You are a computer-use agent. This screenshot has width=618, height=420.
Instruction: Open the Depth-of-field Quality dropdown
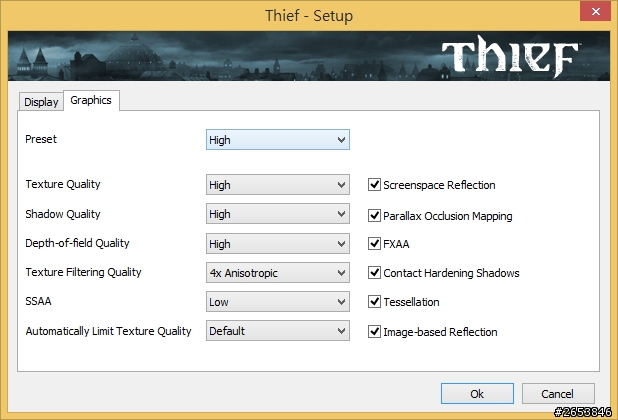click(277, 244)
